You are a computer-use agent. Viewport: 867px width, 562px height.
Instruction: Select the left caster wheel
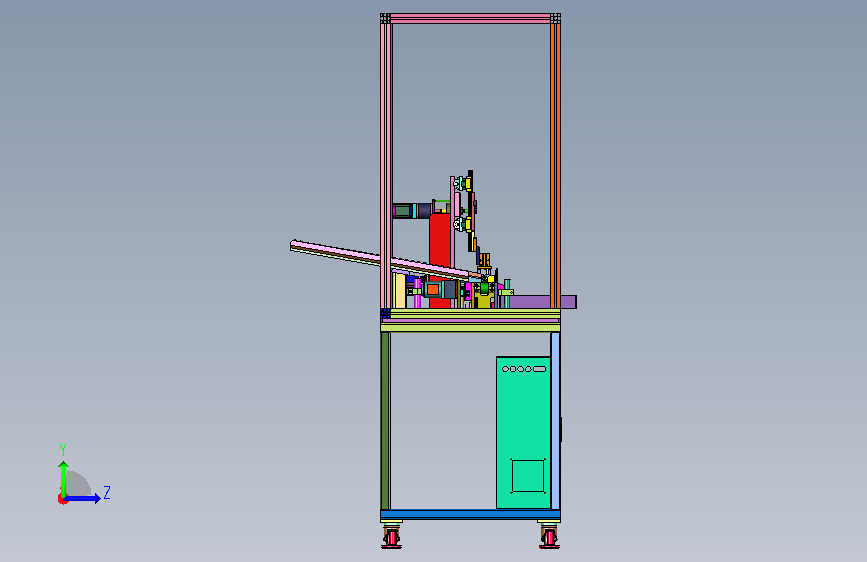[391, 537]
